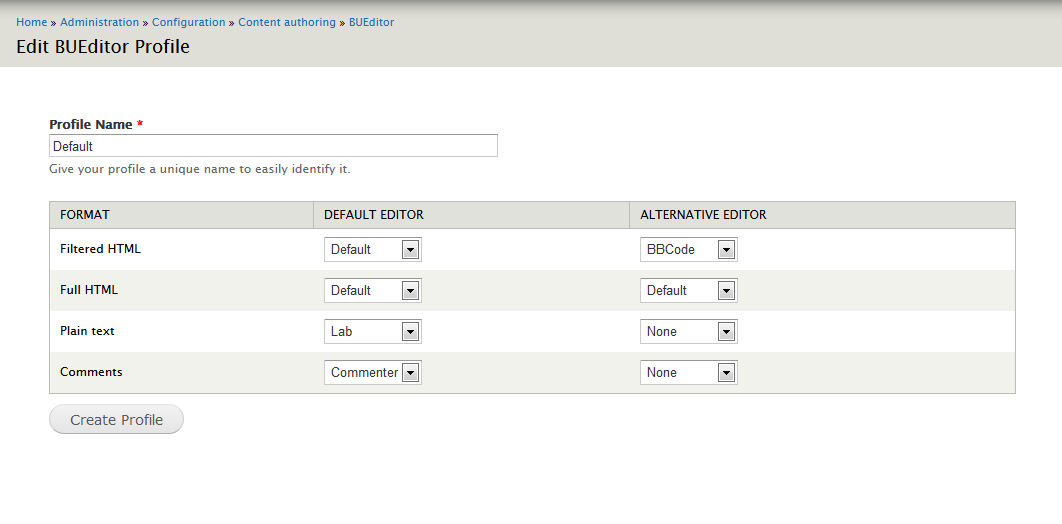Open Comments default editor Commenter dropdown
This screenshot has width=1062, height=524.
[x=373, y=372]
